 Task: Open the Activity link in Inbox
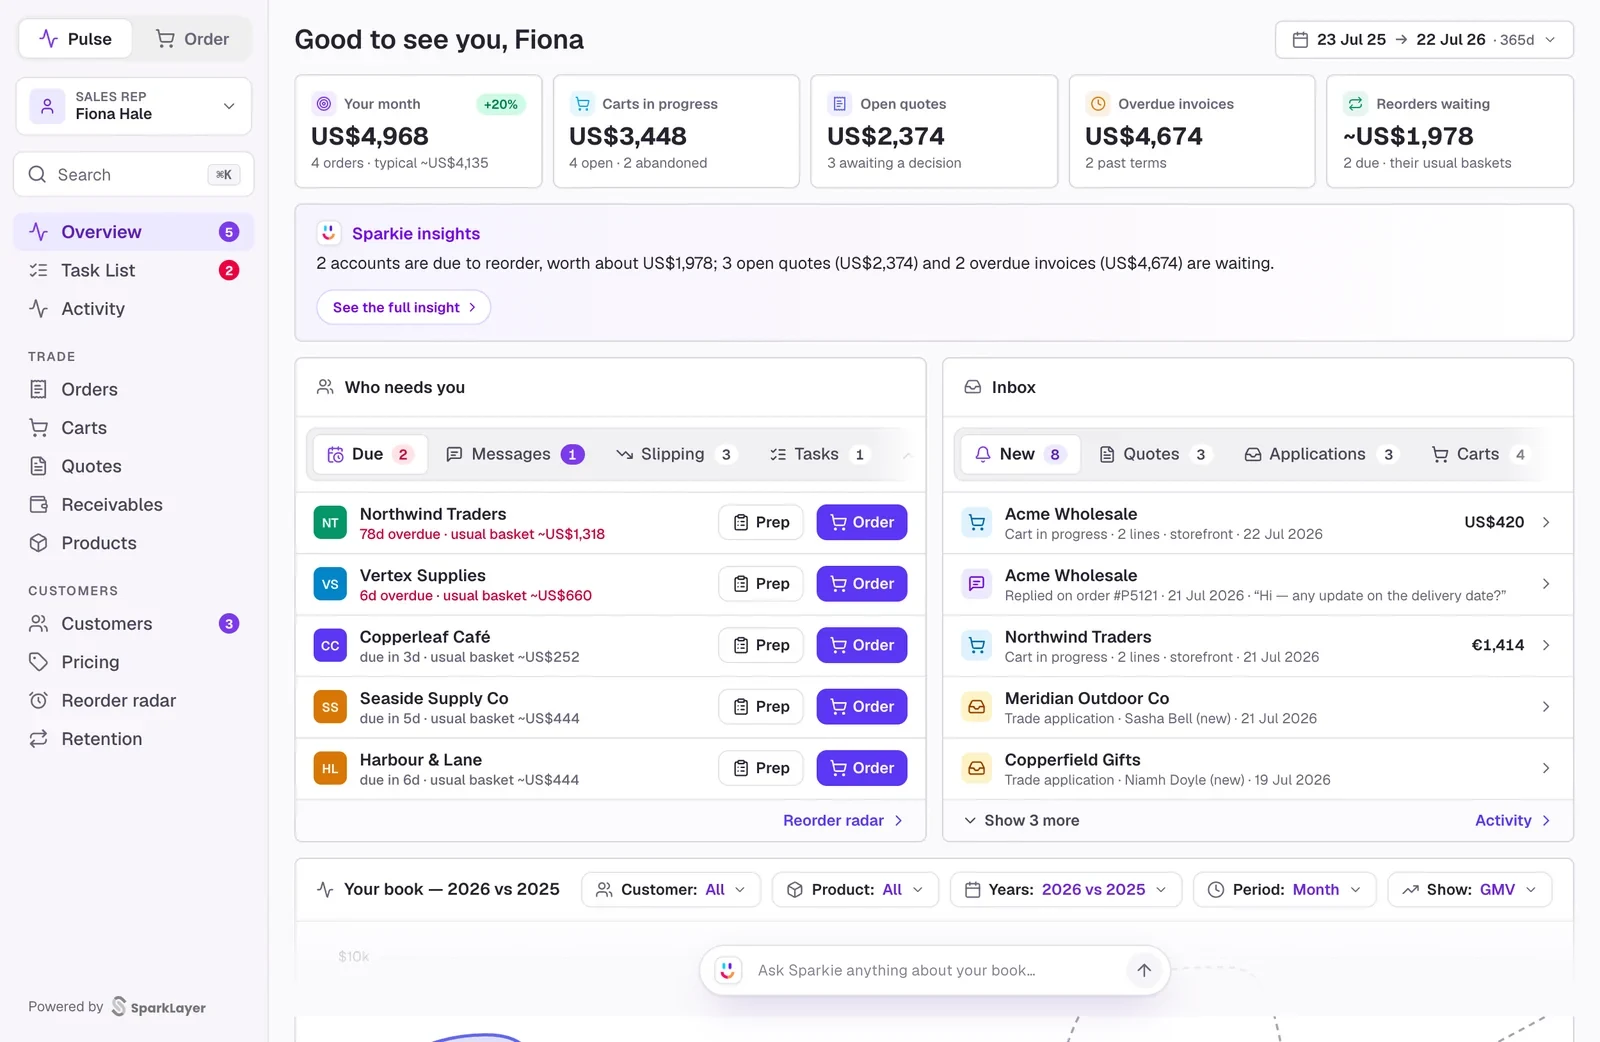pyautogui.click(x=1513, y=821)
